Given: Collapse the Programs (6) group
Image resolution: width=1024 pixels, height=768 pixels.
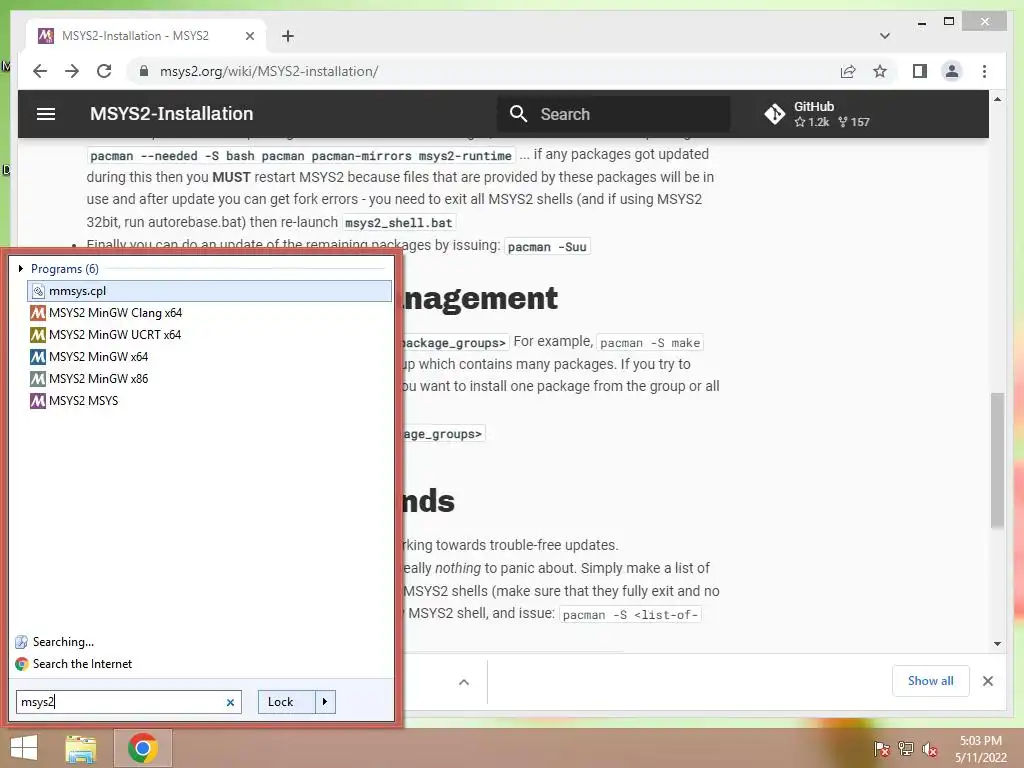Looking at the screenshot, I should tap(21, 268).
